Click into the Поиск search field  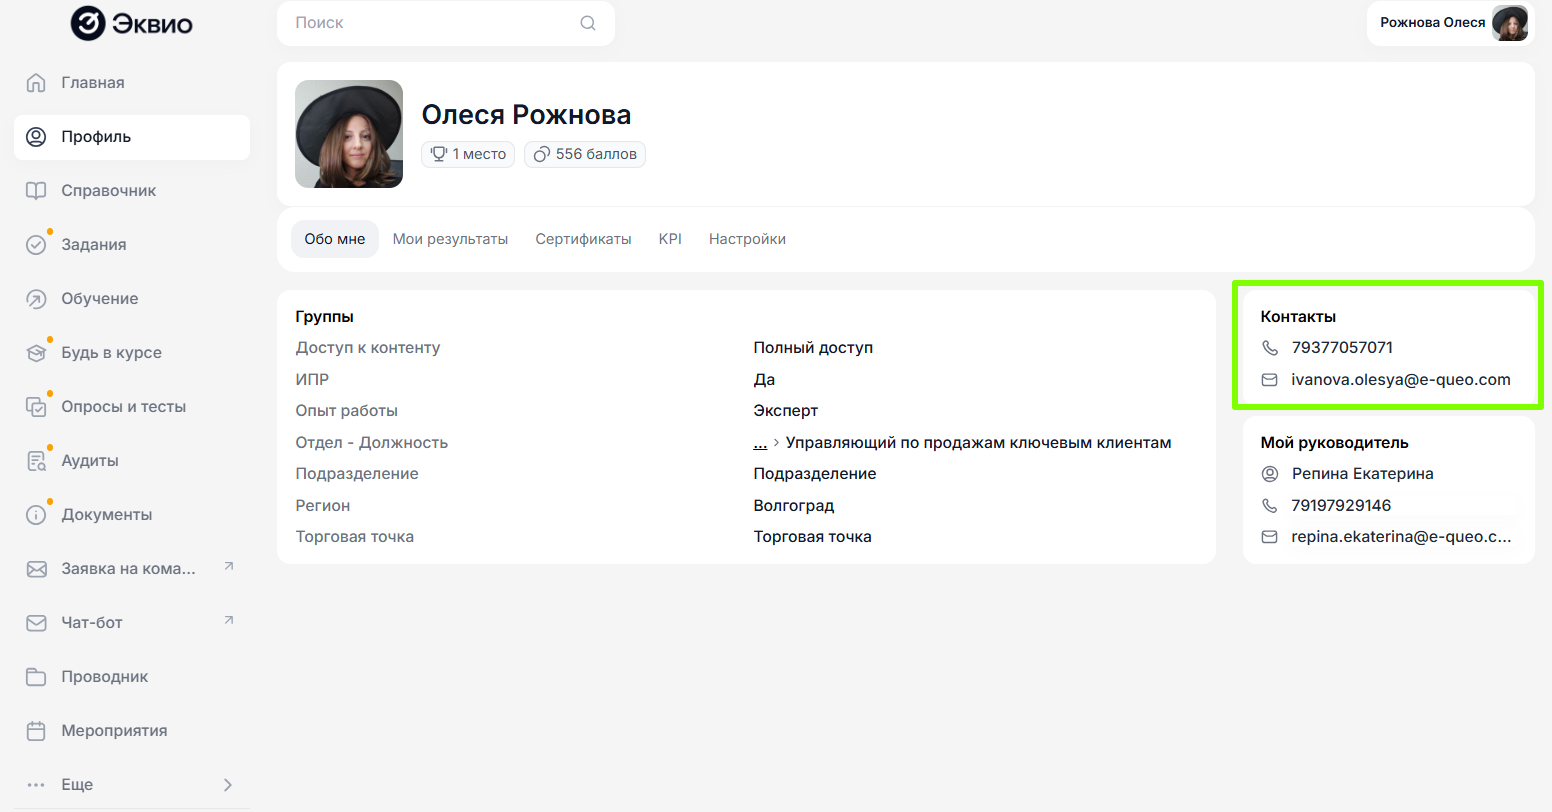pos(430,23)
